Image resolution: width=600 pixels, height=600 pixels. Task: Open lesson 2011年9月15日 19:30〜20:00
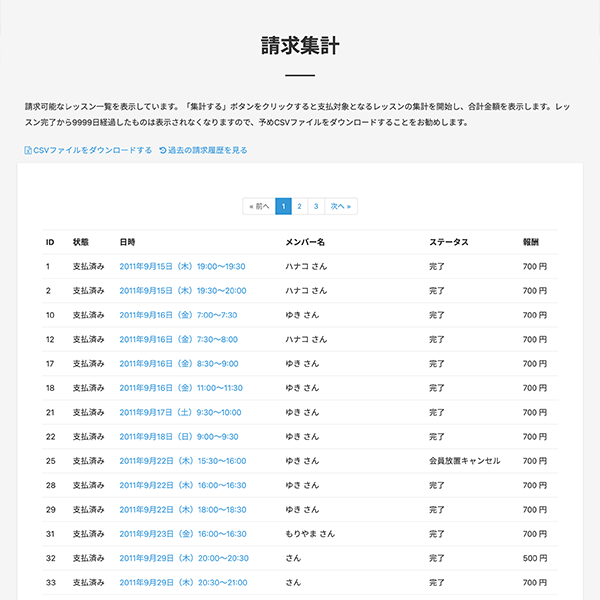click(183, 291)
